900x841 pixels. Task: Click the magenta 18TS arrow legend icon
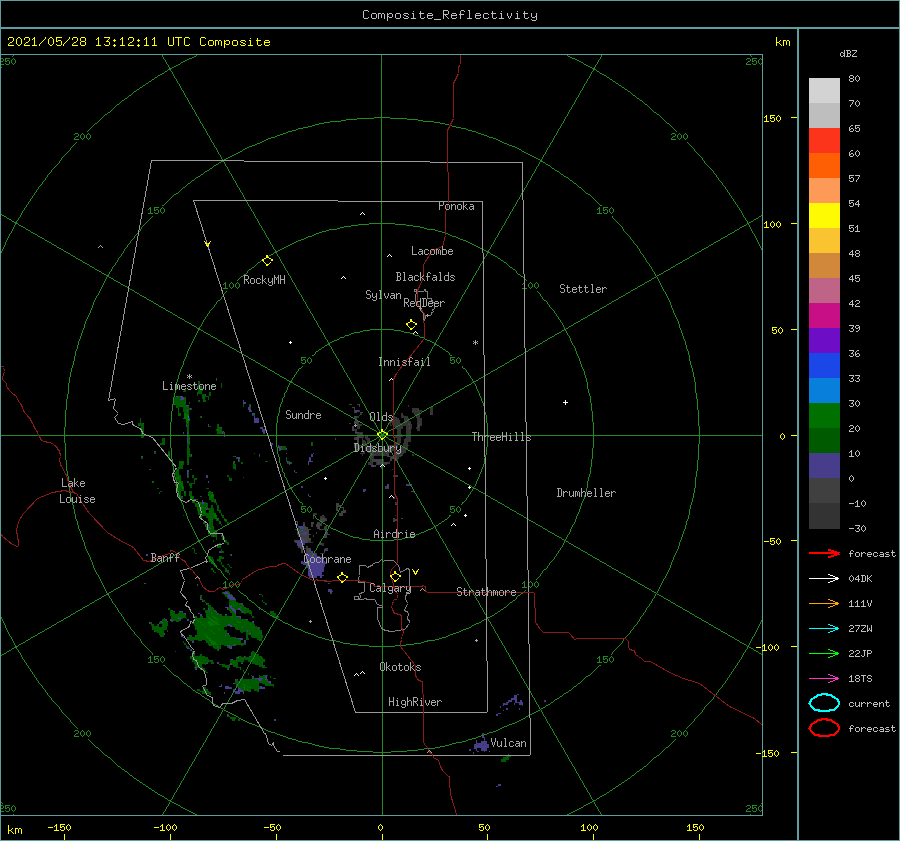point(824,678)
